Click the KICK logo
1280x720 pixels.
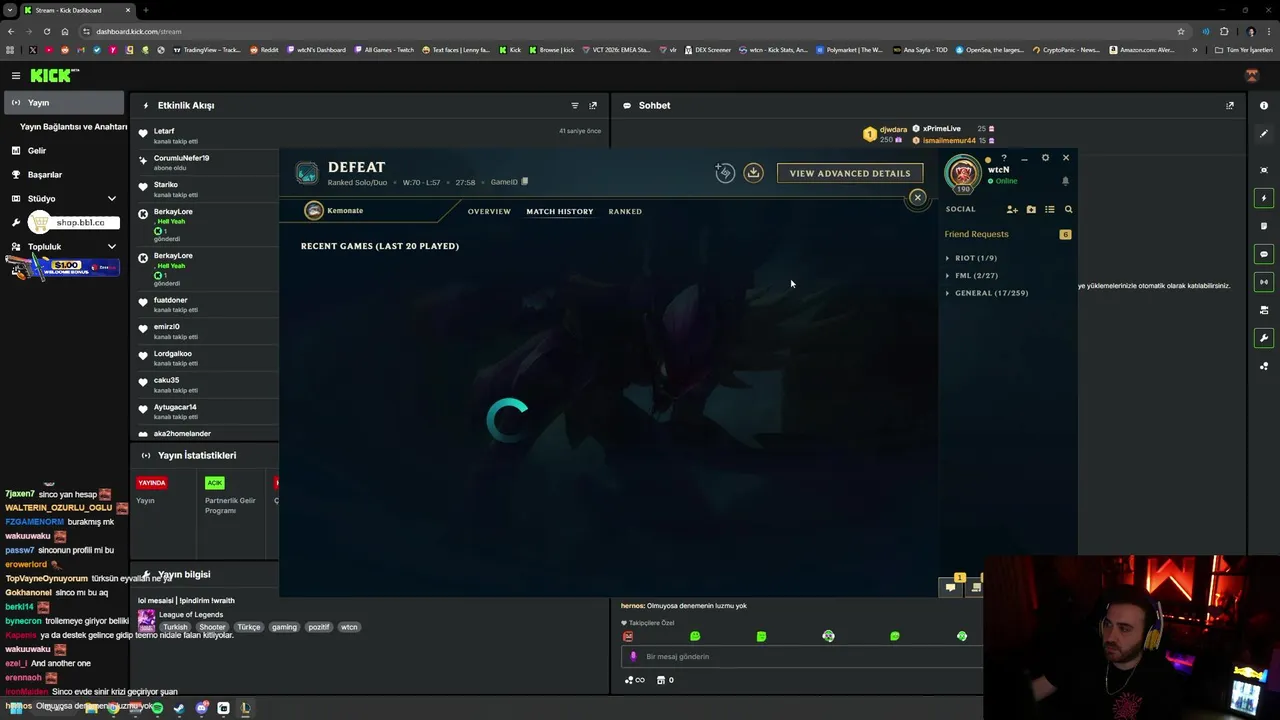coord(54,76)
